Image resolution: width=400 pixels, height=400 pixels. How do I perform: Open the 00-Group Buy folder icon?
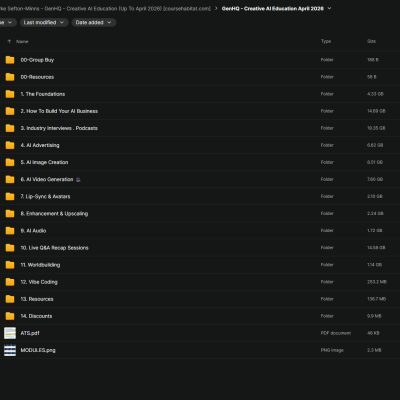(x=10, y=60)
